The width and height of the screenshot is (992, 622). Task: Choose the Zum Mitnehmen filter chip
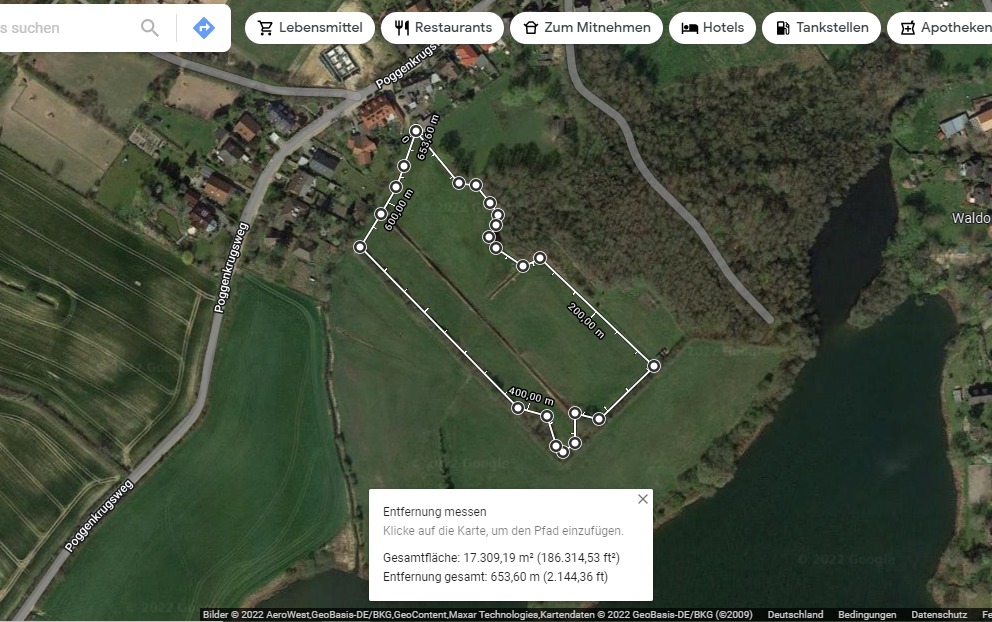(x=586, y=28)
